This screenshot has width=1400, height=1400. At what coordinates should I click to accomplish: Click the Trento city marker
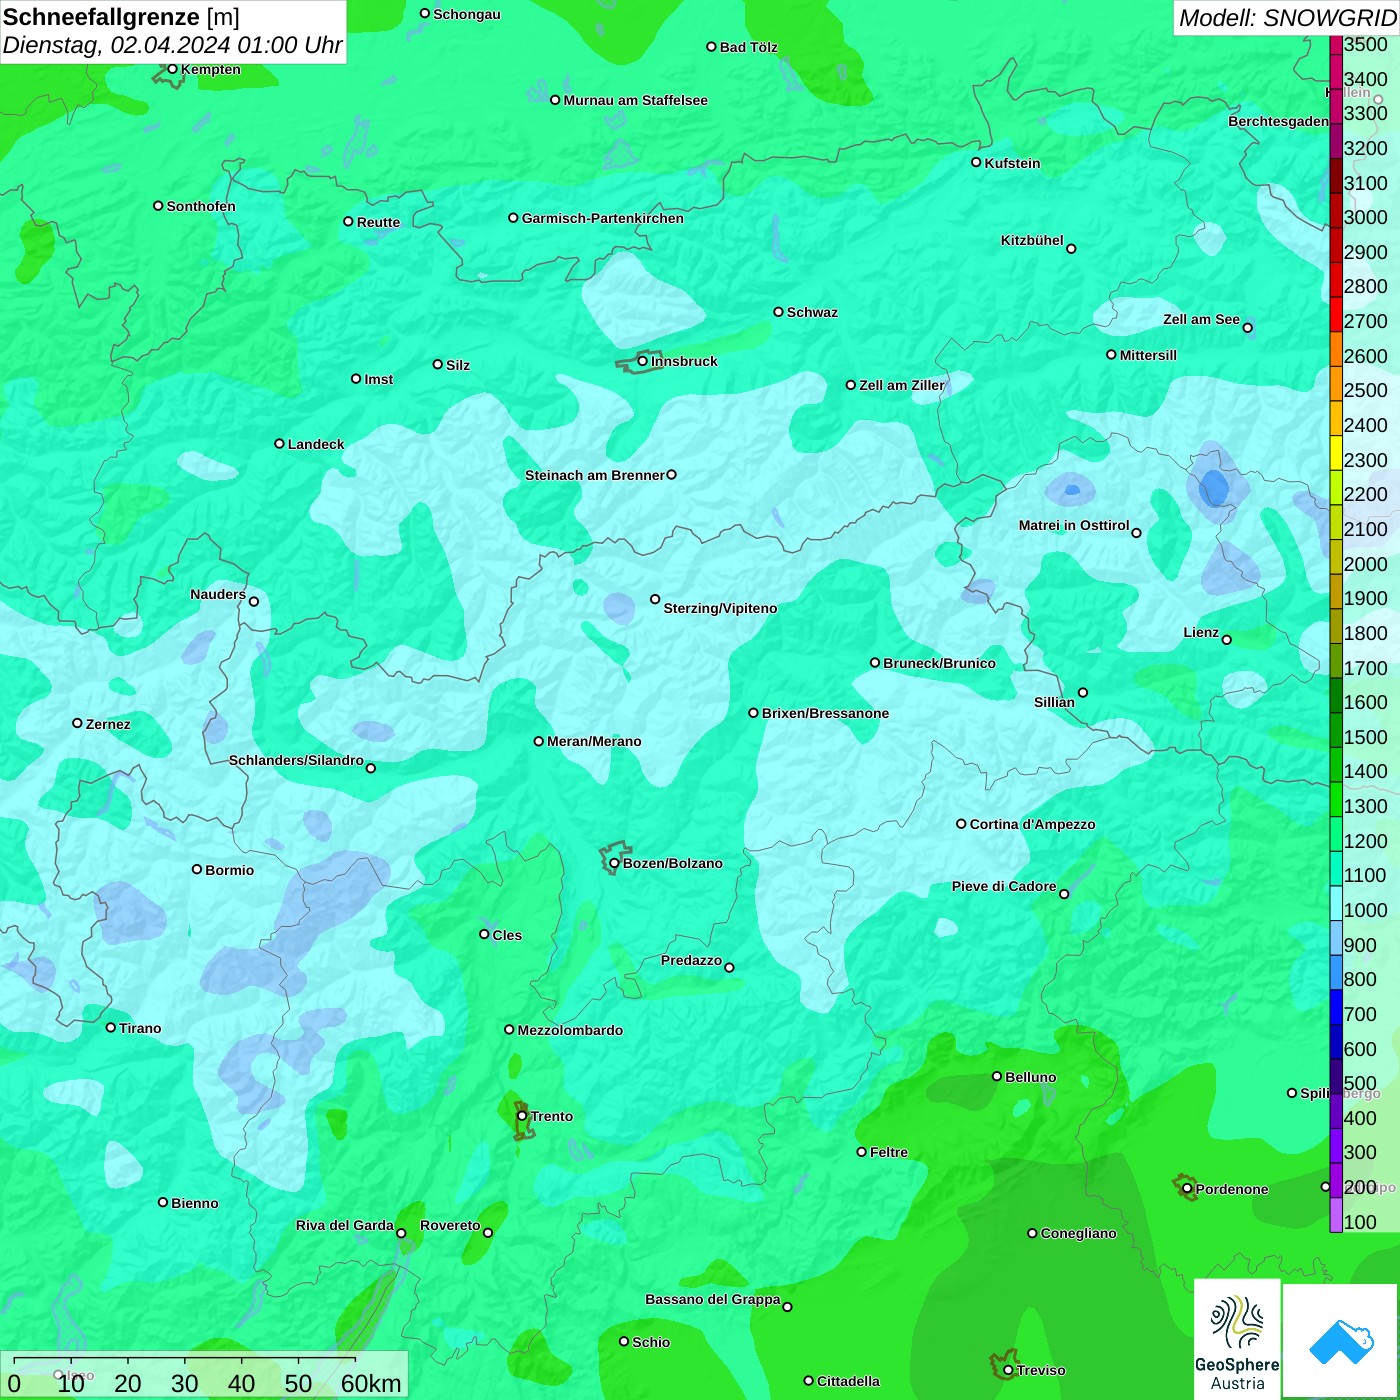tap(522, 1116)
